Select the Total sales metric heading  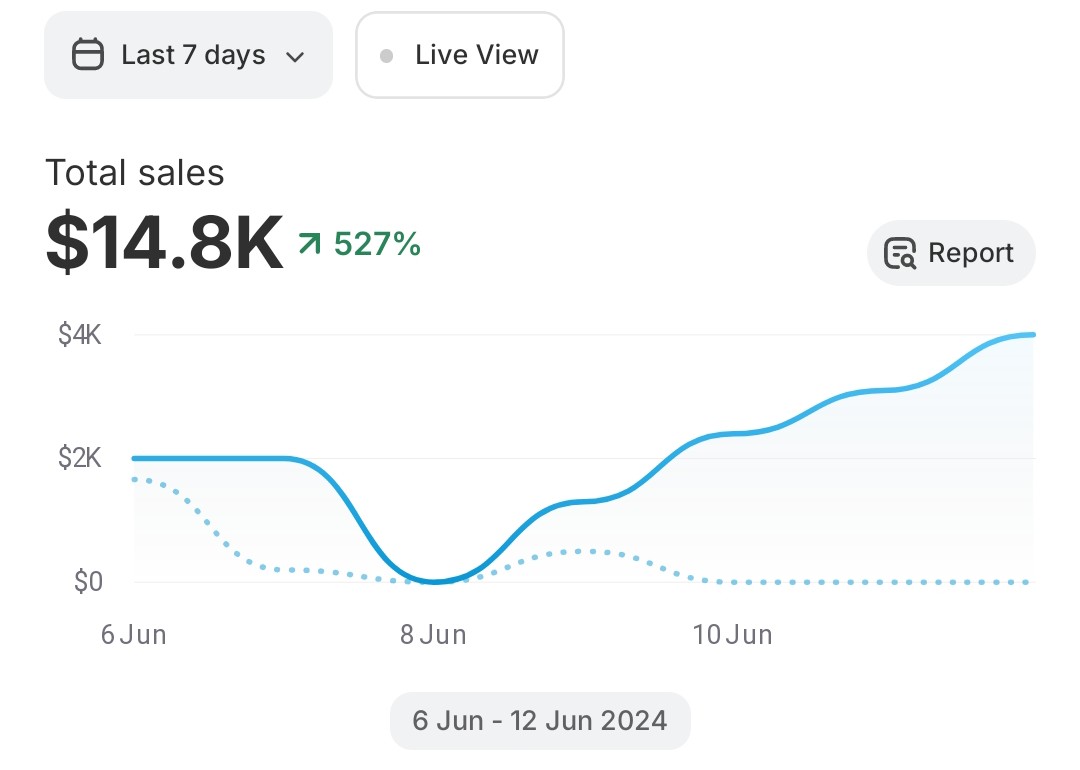coord(134,172)
